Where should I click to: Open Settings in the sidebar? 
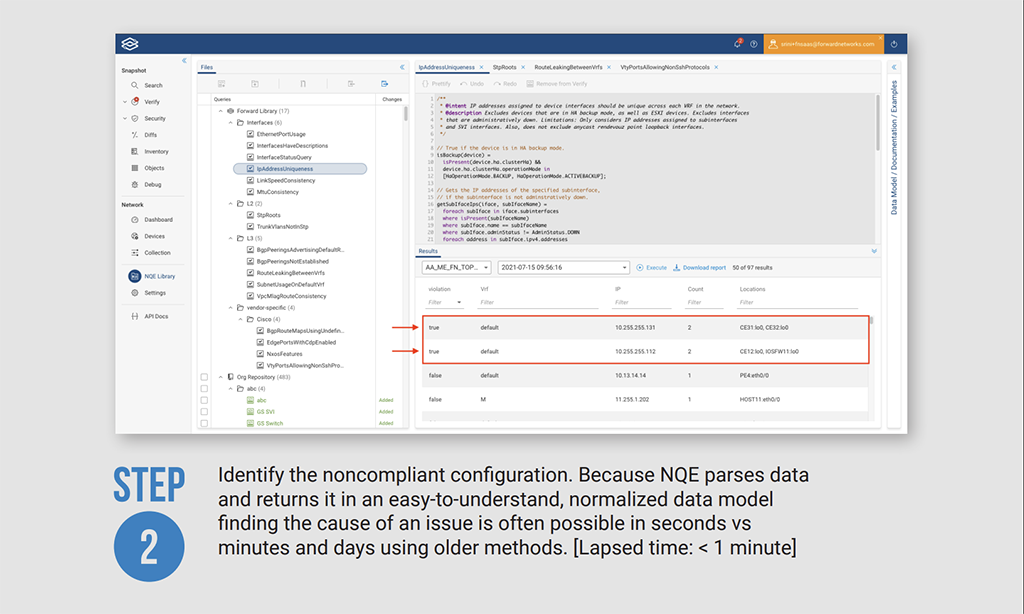pos(148,293)
